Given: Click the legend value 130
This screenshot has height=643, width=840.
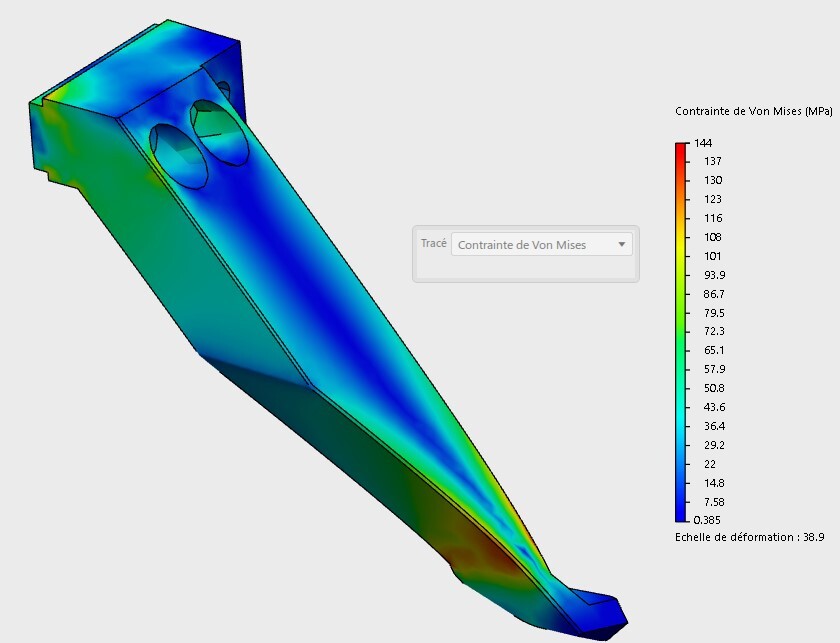Looking at the screenshot, I should tap(713, 180).
